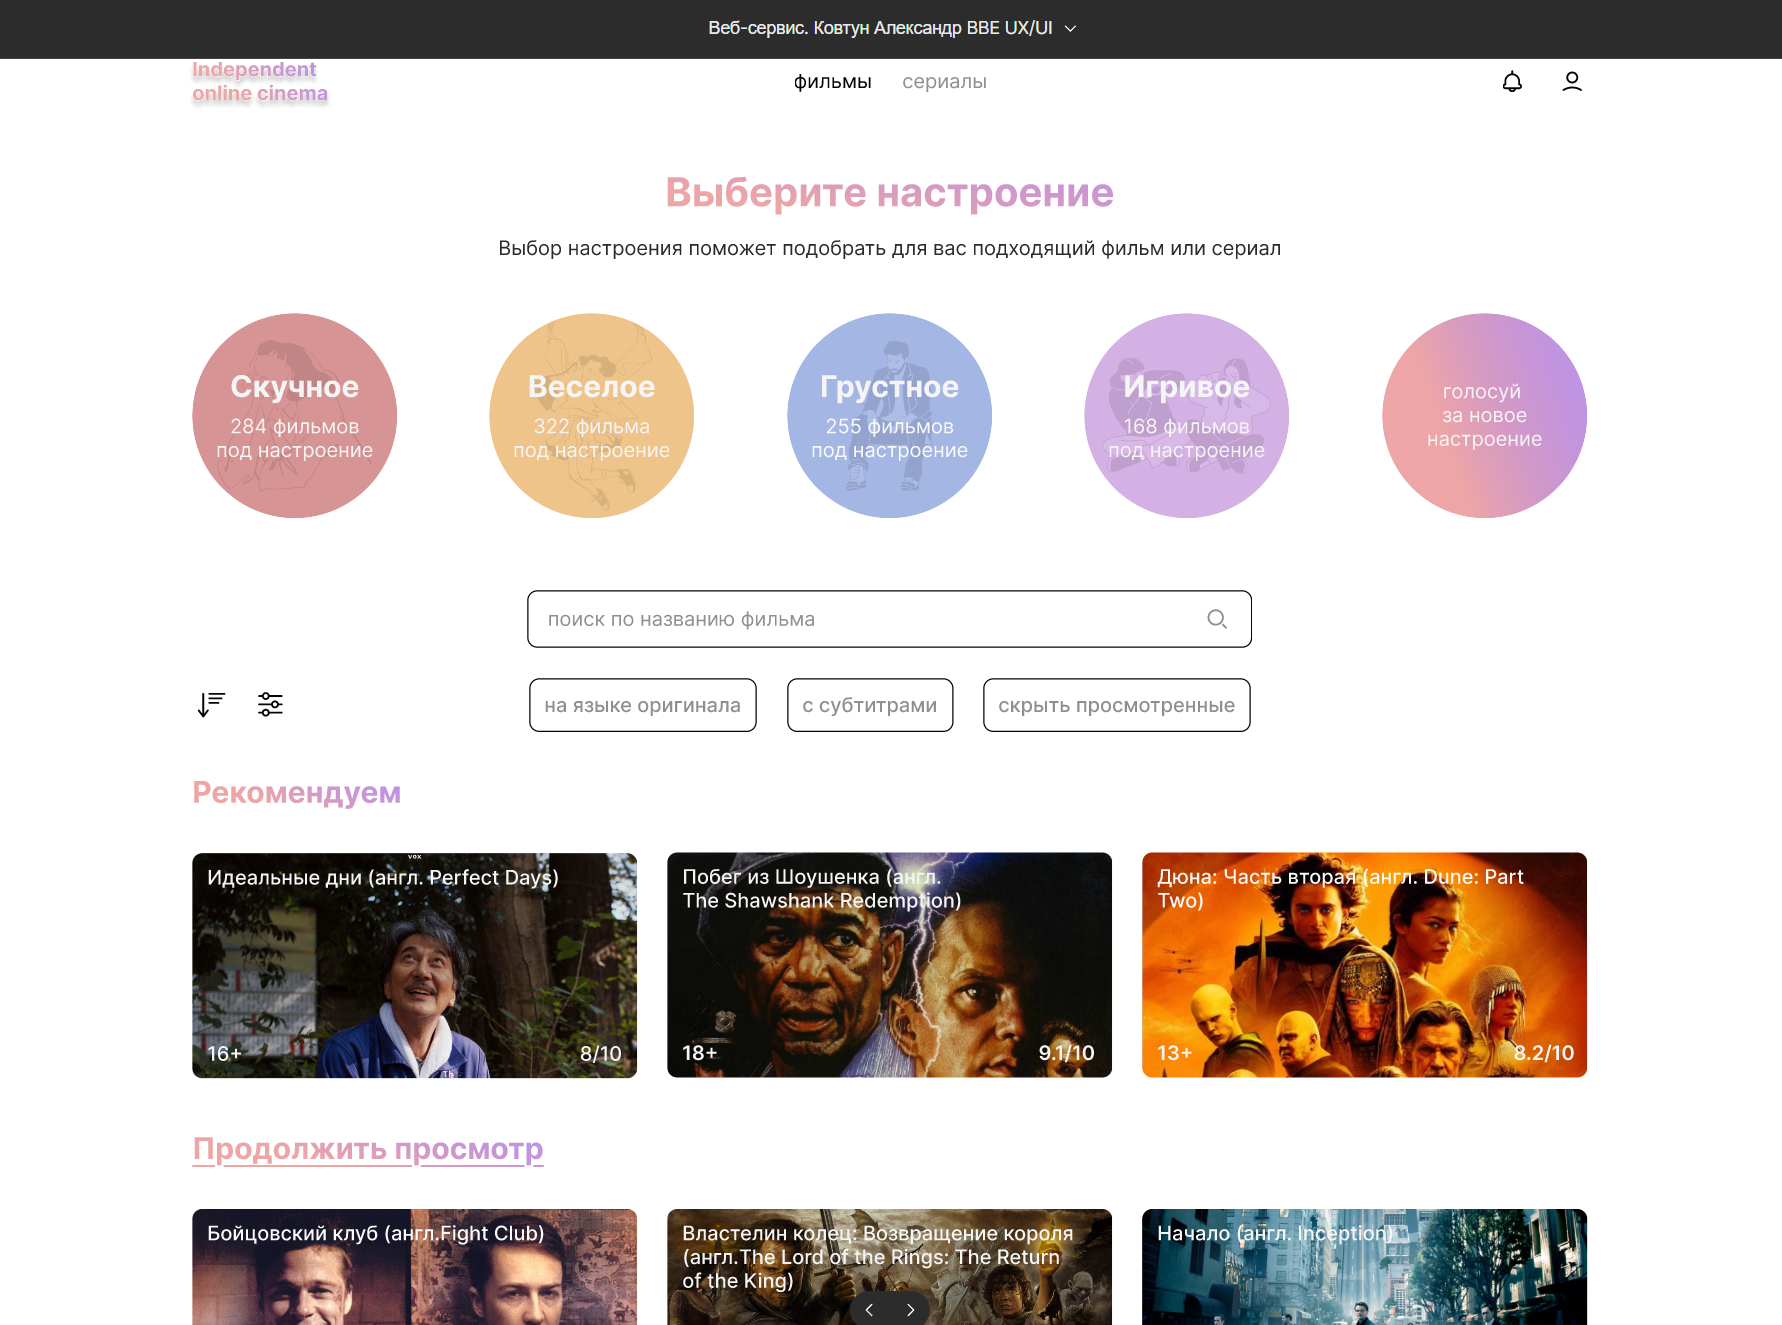Click the 9.1/10 rating text

[1067, 1053]
